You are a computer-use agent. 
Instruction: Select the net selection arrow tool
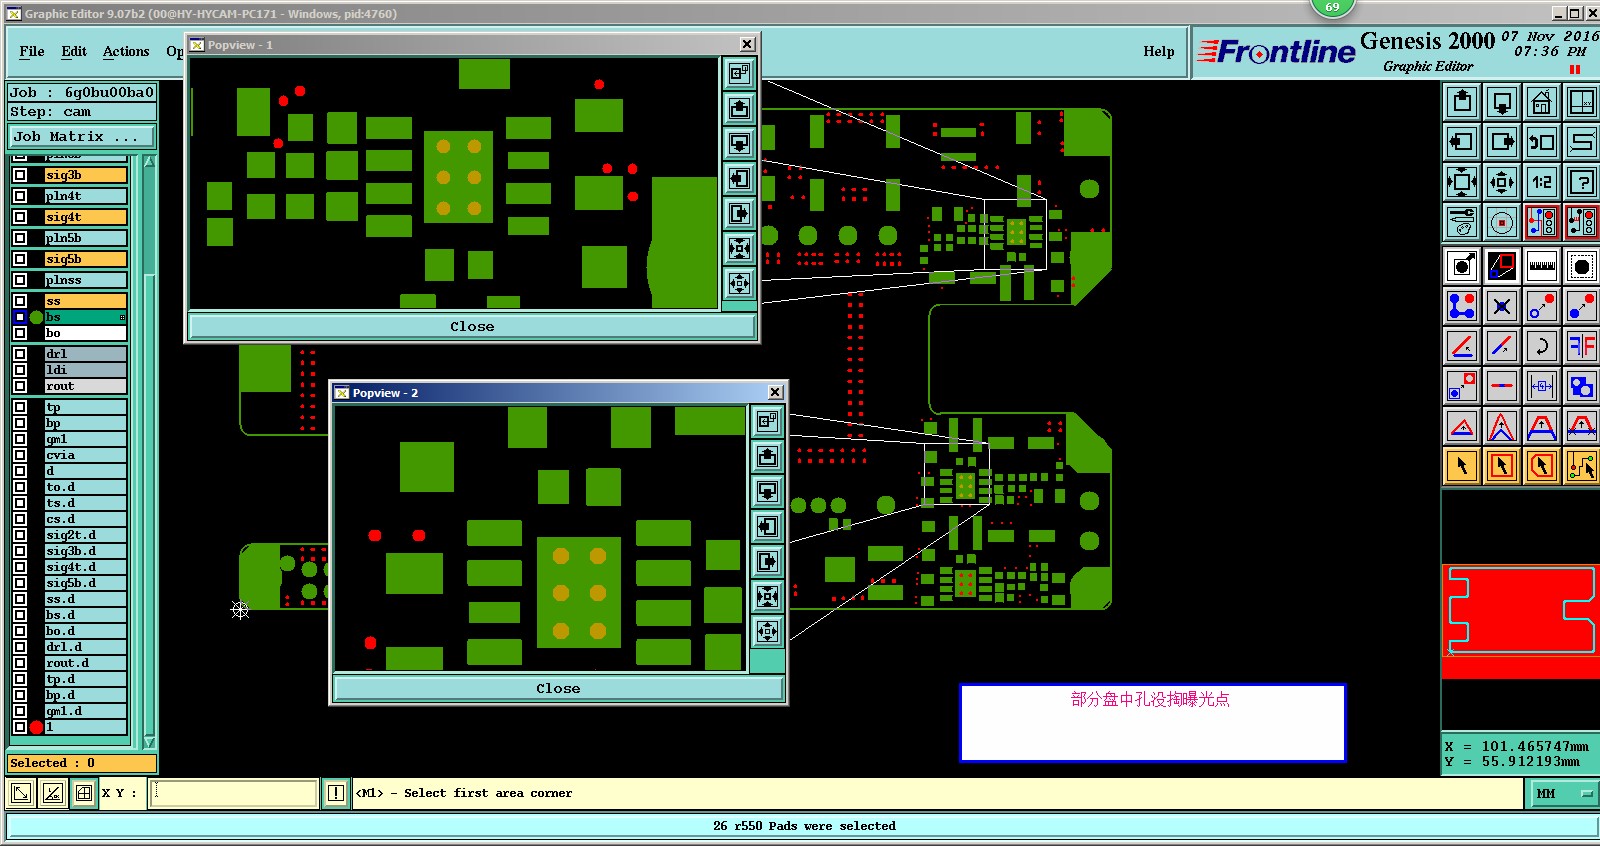(x=1582, y=466)
